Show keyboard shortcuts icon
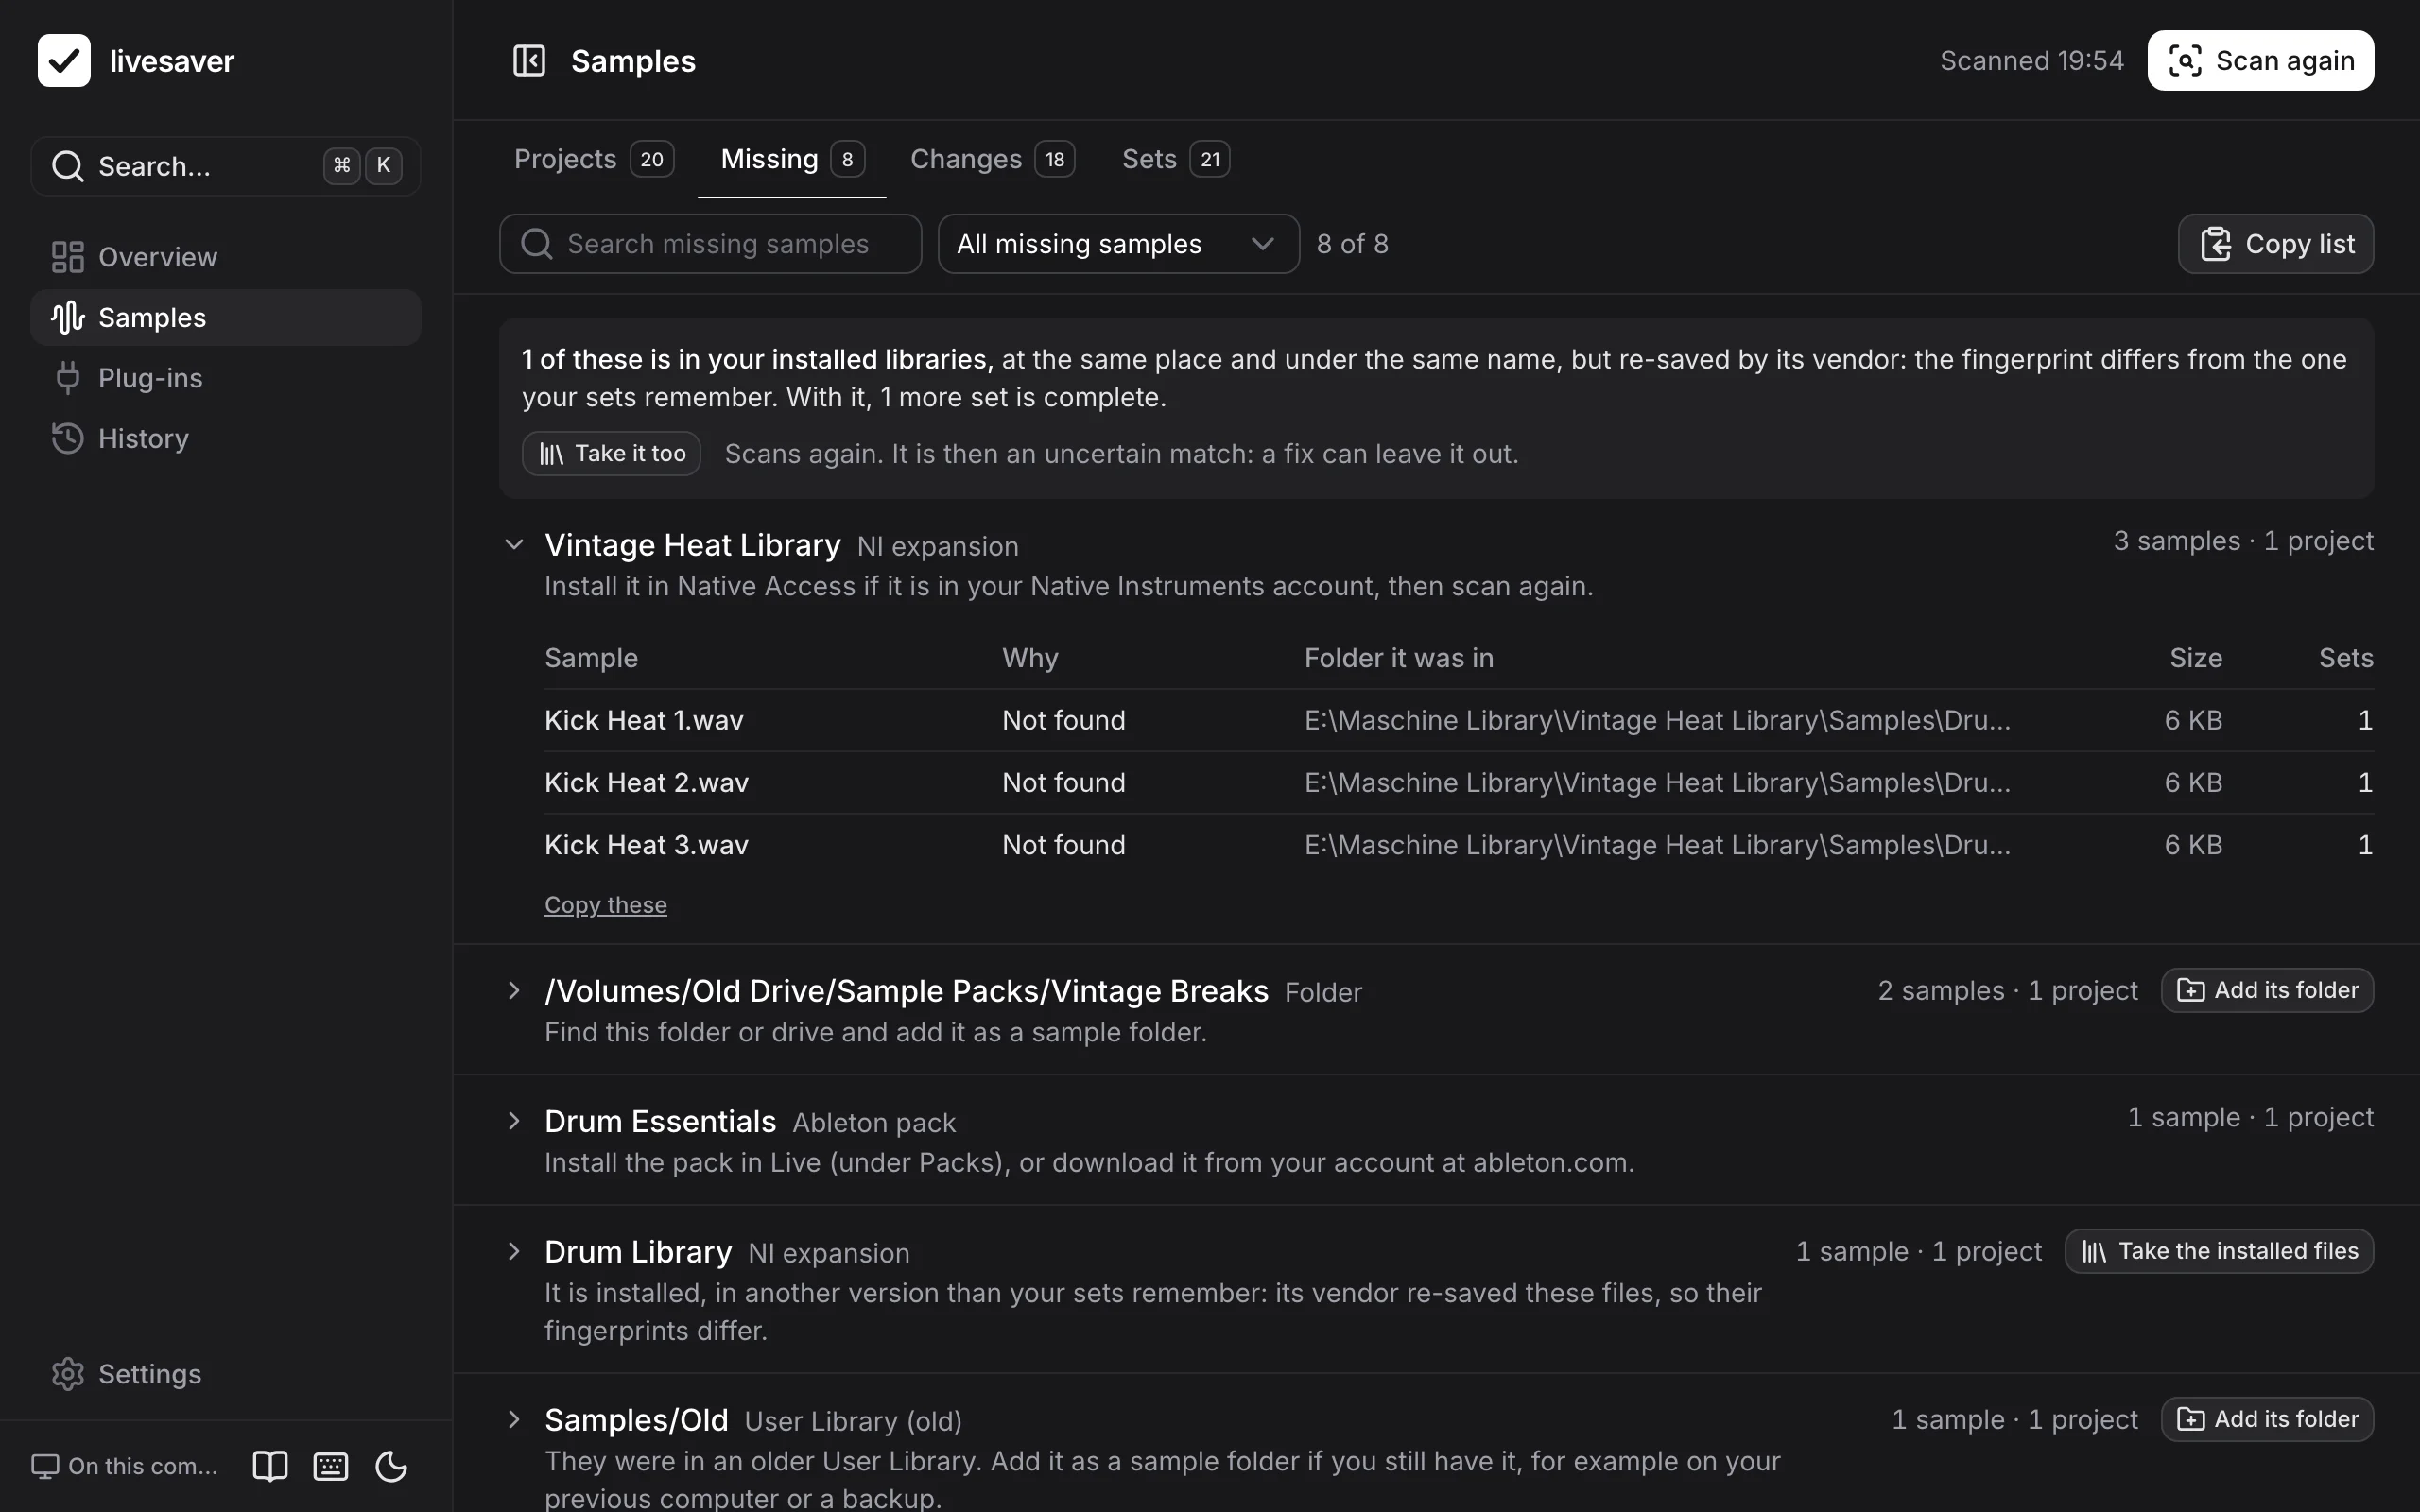Image resolution: width=2420 pixels, height=1512 pixels. (x=331, y=1466)
